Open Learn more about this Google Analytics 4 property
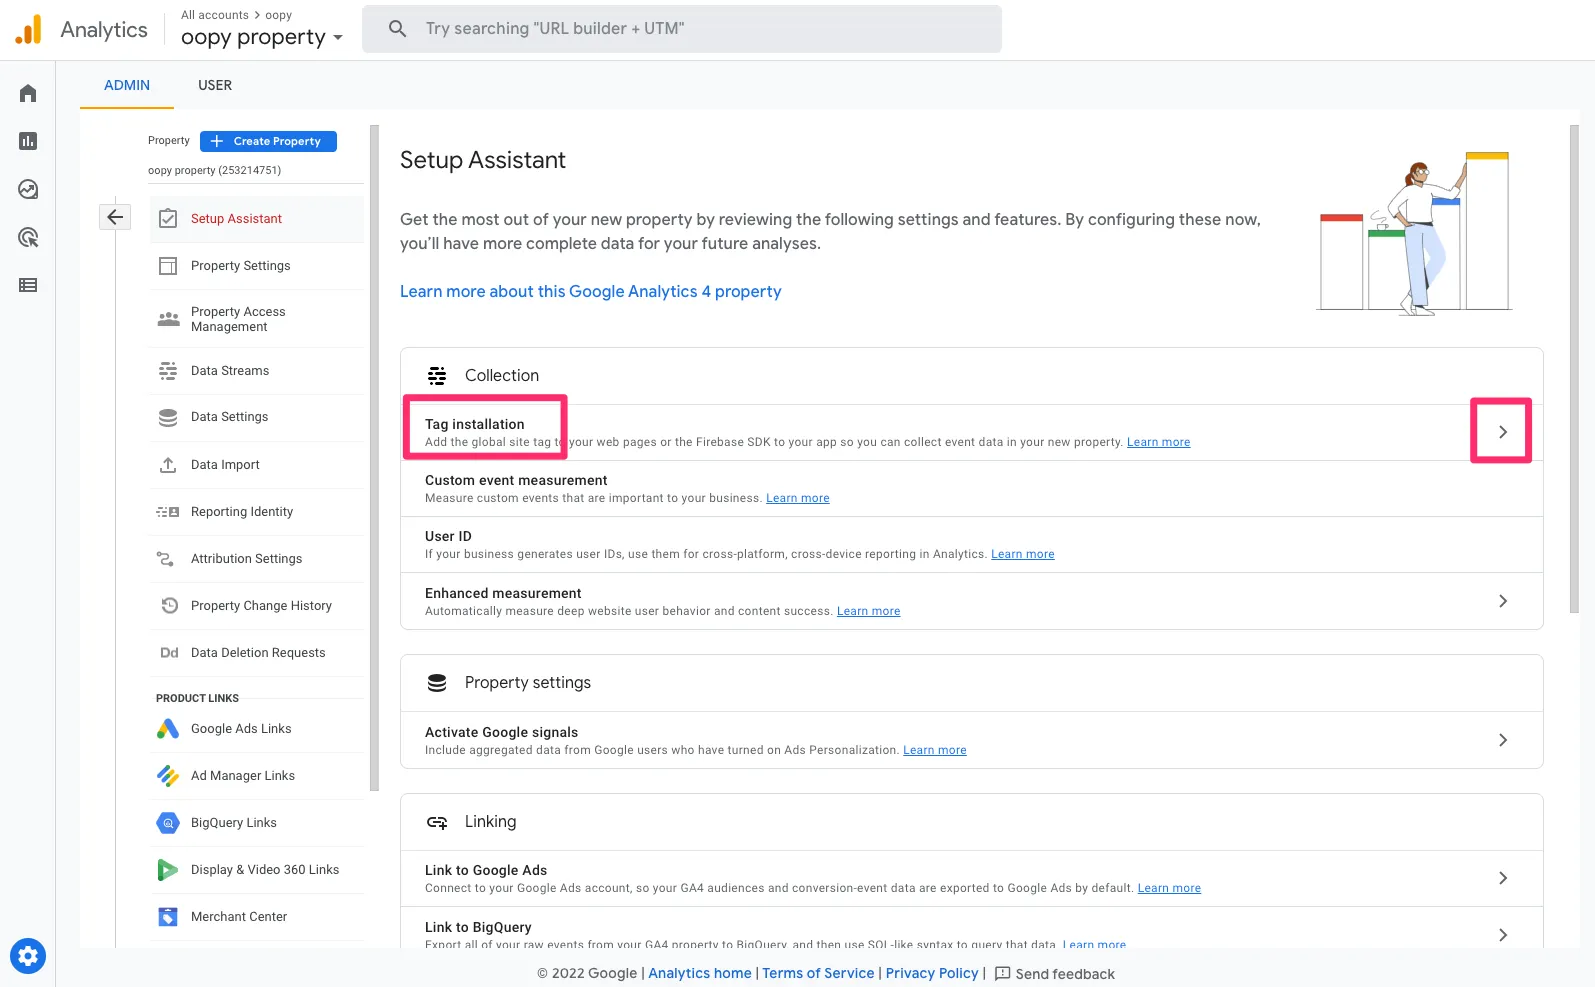This screenshot has width=1595, height=987. (590, 291)
